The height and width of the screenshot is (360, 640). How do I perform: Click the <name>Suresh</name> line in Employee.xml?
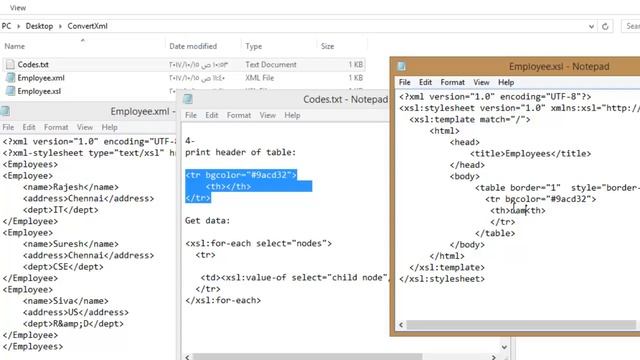click(x=71, y=244)
